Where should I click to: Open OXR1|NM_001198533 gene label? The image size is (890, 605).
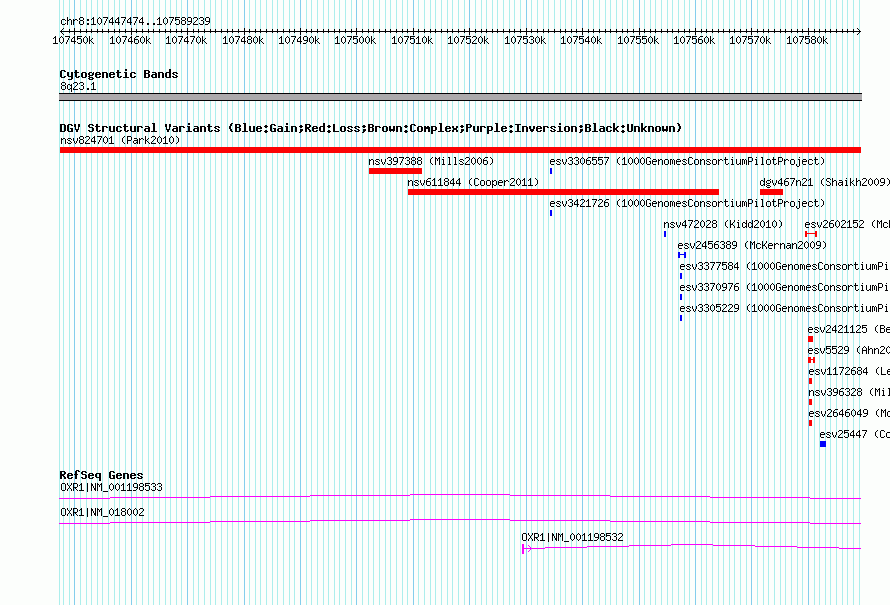coord(111,488)
